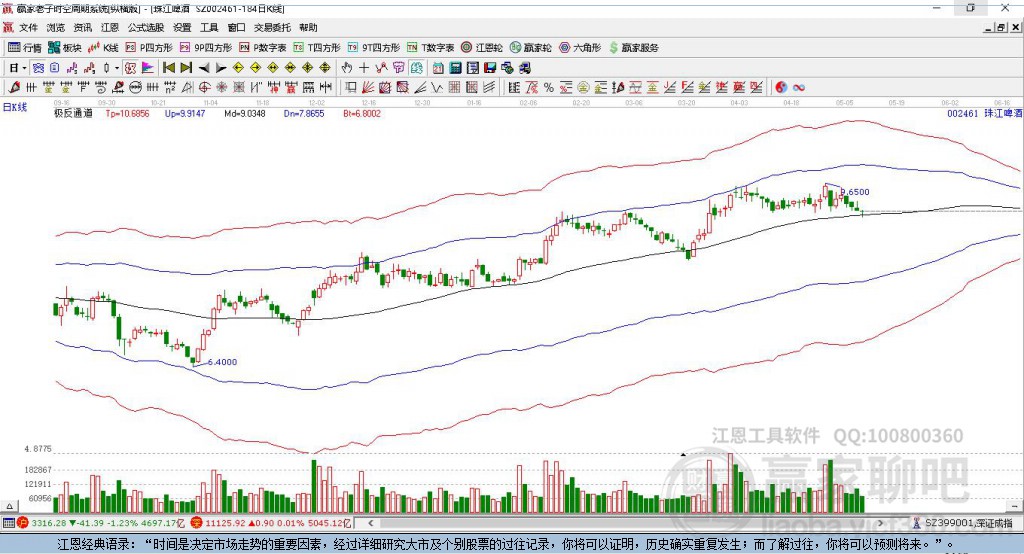
Task: Click the black right arrow icon
Action: coord(221,68)
